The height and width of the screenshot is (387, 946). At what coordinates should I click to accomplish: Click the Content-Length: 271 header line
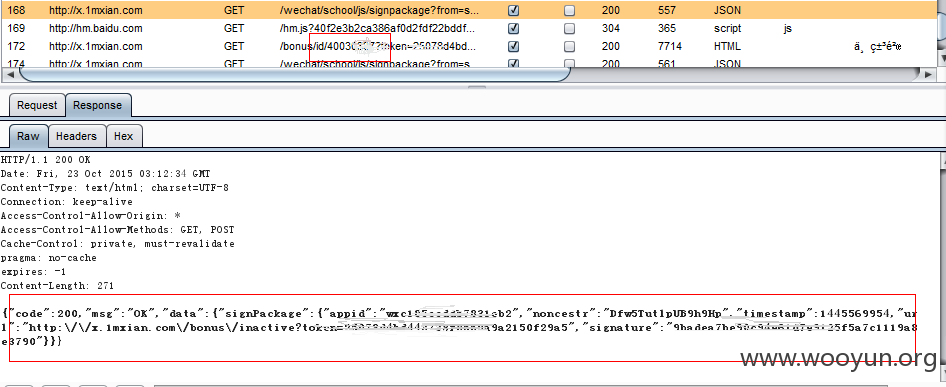57,286
